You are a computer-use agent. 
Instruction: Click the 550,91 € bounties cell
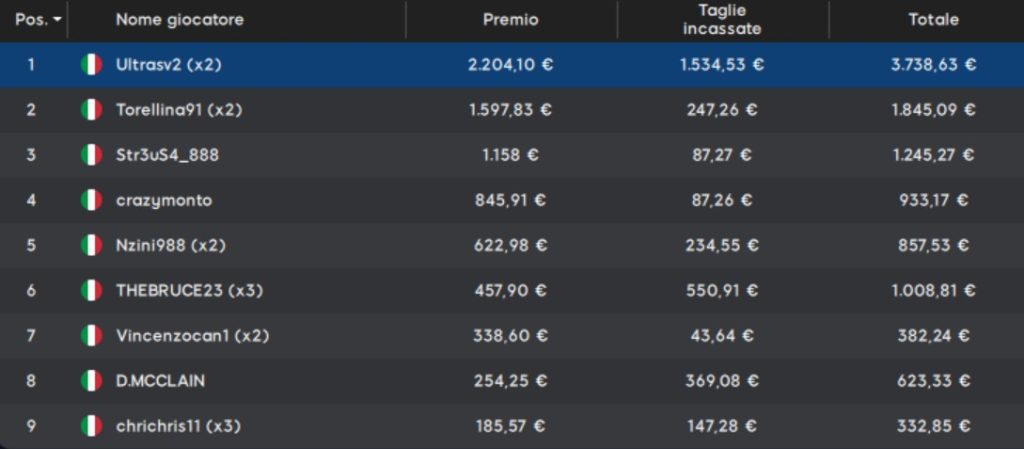pyautogui.click(x=722, y=290)
